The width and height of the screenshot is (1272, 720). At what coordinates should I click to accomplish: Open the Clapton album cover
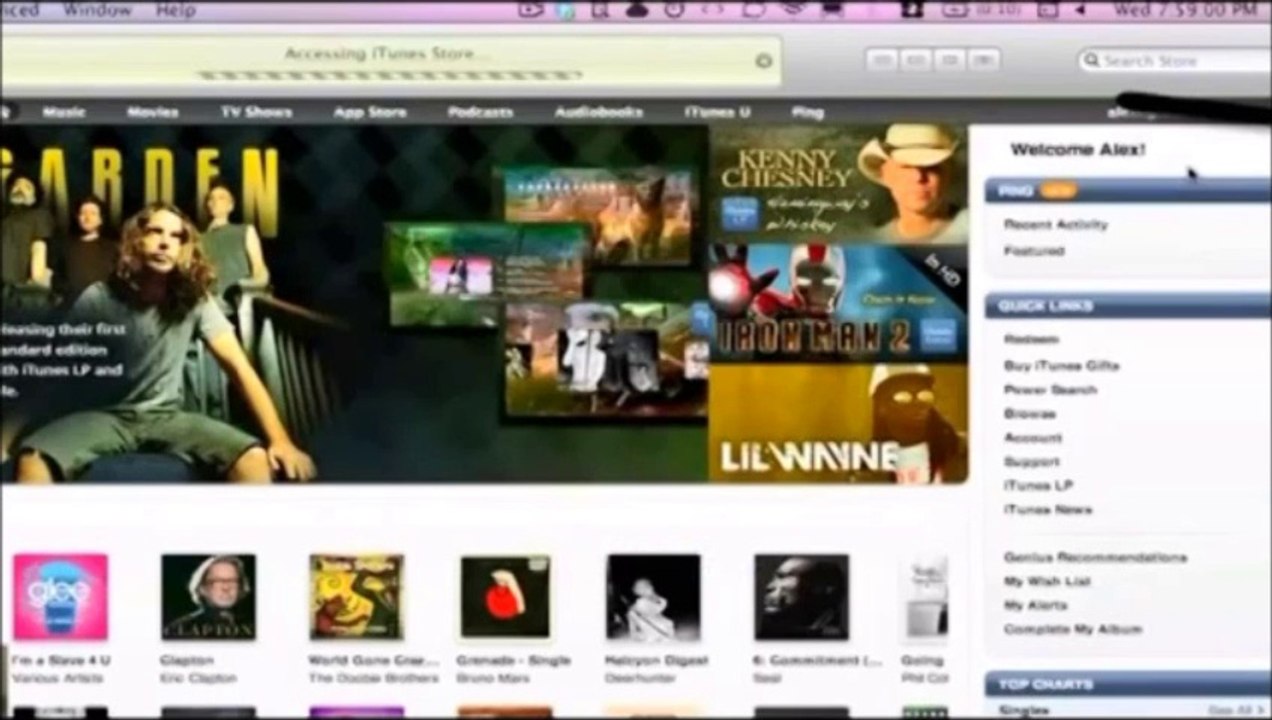(208, 597)
